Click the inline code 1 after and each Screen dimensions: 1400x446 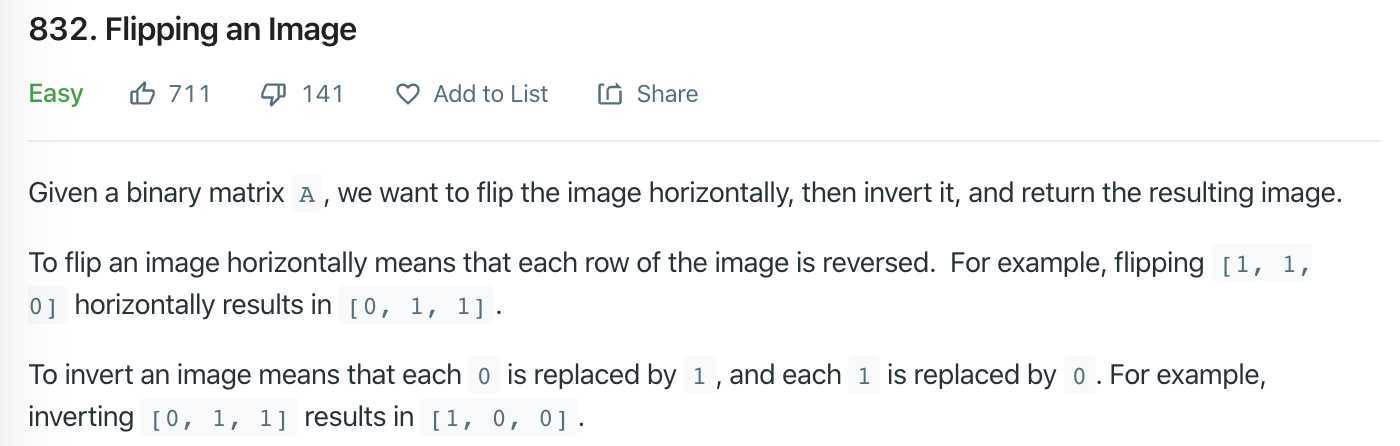point(864,377)
